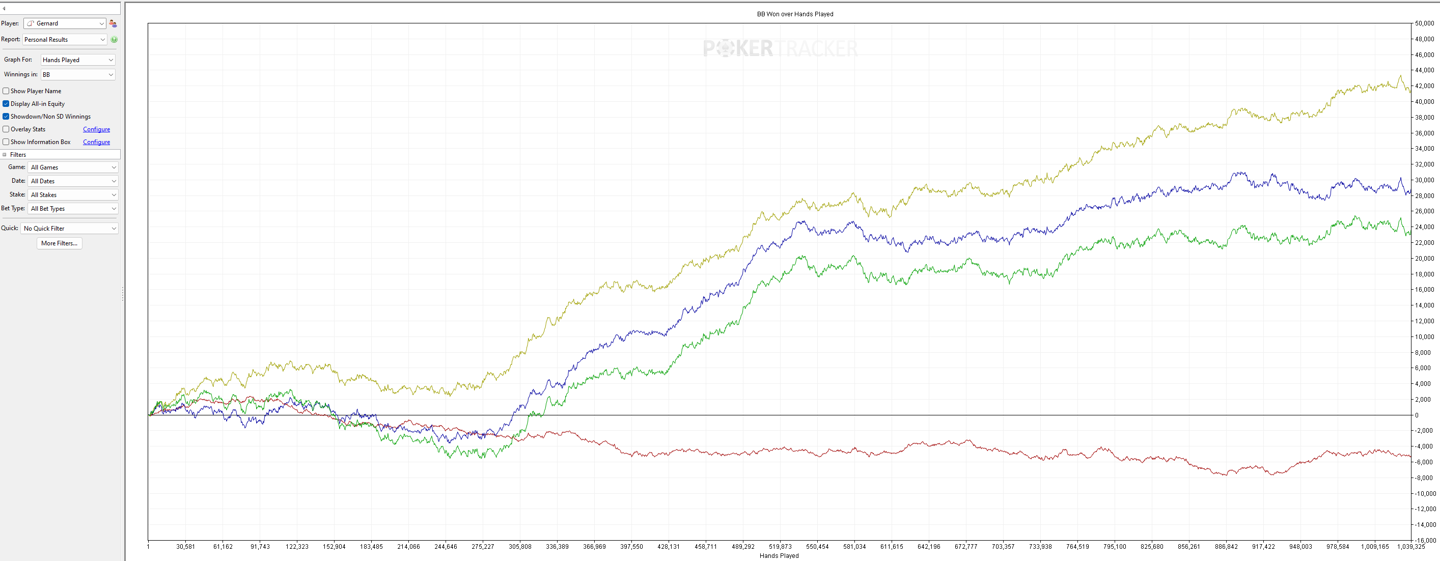Image resolution: width=1440 pixels, height=561 pixels.
Task: Change the Winnings in BB dropdown
Action: tap(77, 75)
